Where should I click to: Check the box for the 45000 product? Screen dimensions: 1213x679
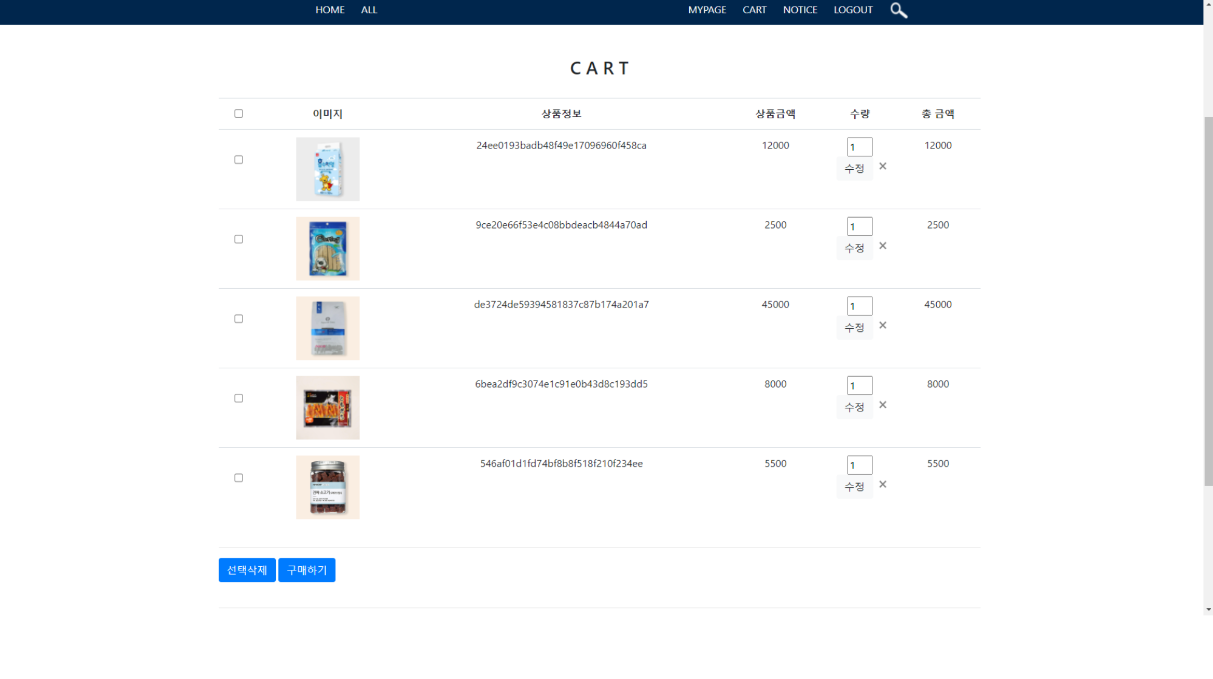(238, 319)
